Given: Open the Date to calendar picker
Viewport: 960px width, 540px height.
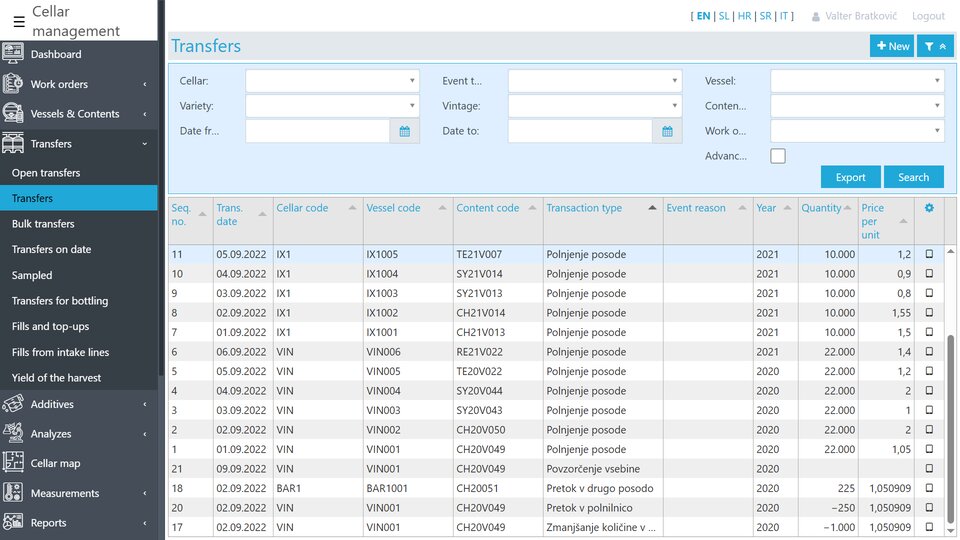Looking at the screenshot, I should (667, 131).
